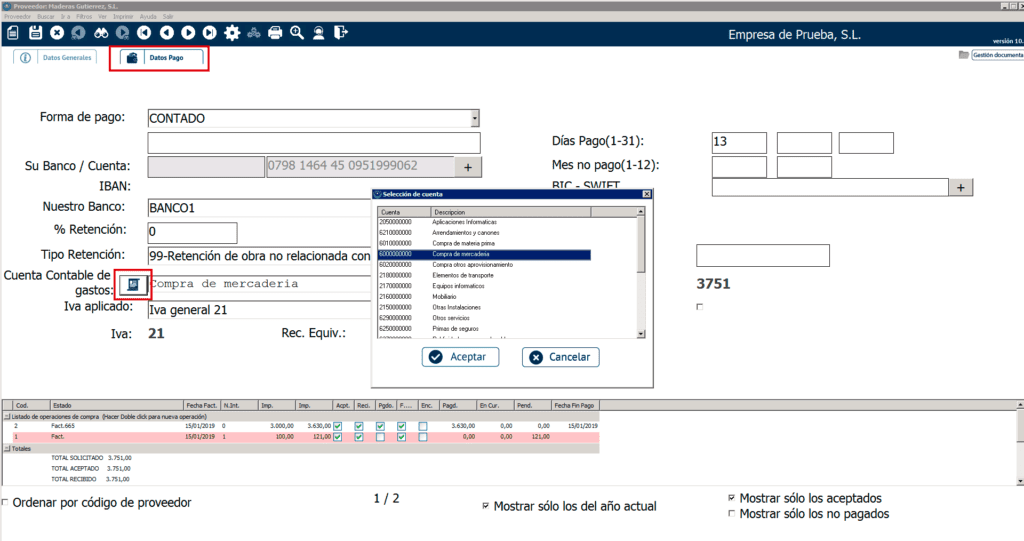Click the binoculars search icon
Viewport: 1024px width, 541px height.
click(100, 33)
